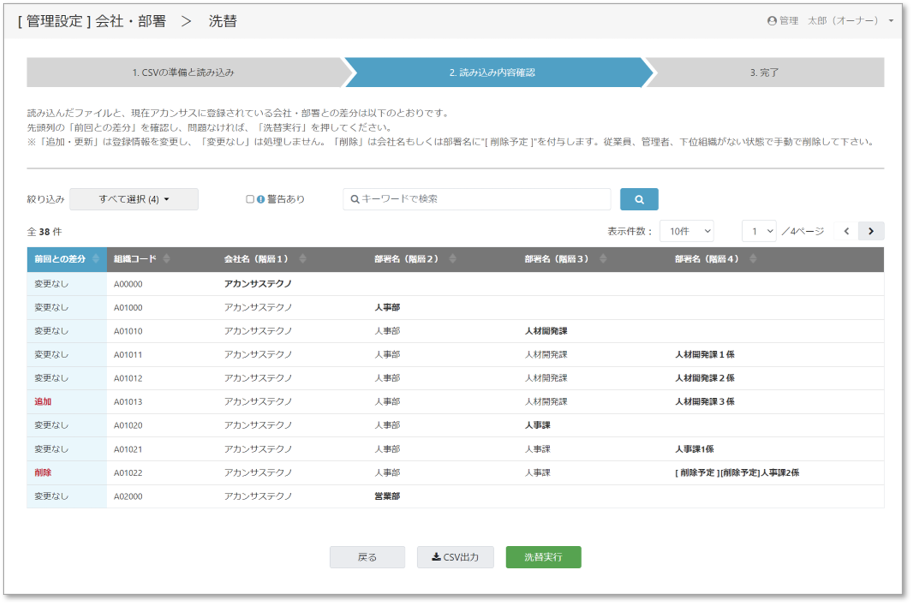This screenshot has height=603, width=911.
Task: Click the 戻る button
Action: [x=367, y=557]
